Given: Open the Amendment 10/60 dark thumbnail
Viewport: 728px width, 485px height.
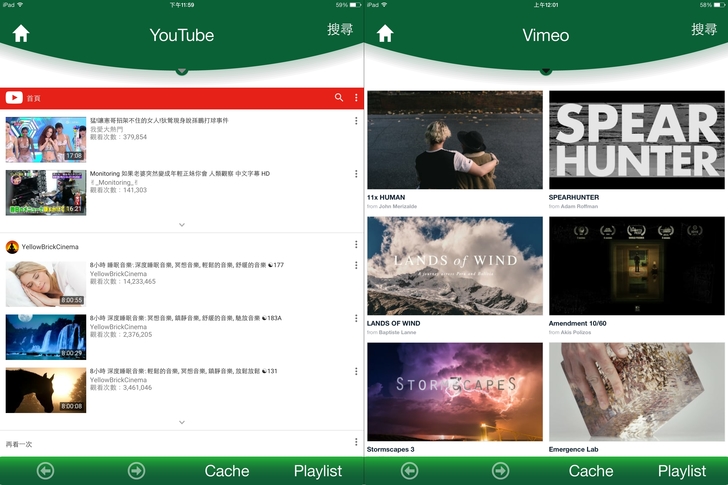Looking at the screenshot, I should (637, 266).
